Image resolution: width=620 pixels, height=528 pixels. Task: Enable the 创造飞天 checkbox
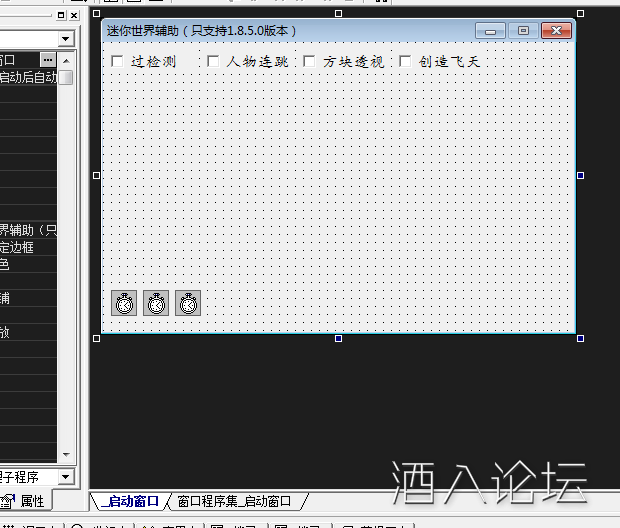[x=405, y=62]
